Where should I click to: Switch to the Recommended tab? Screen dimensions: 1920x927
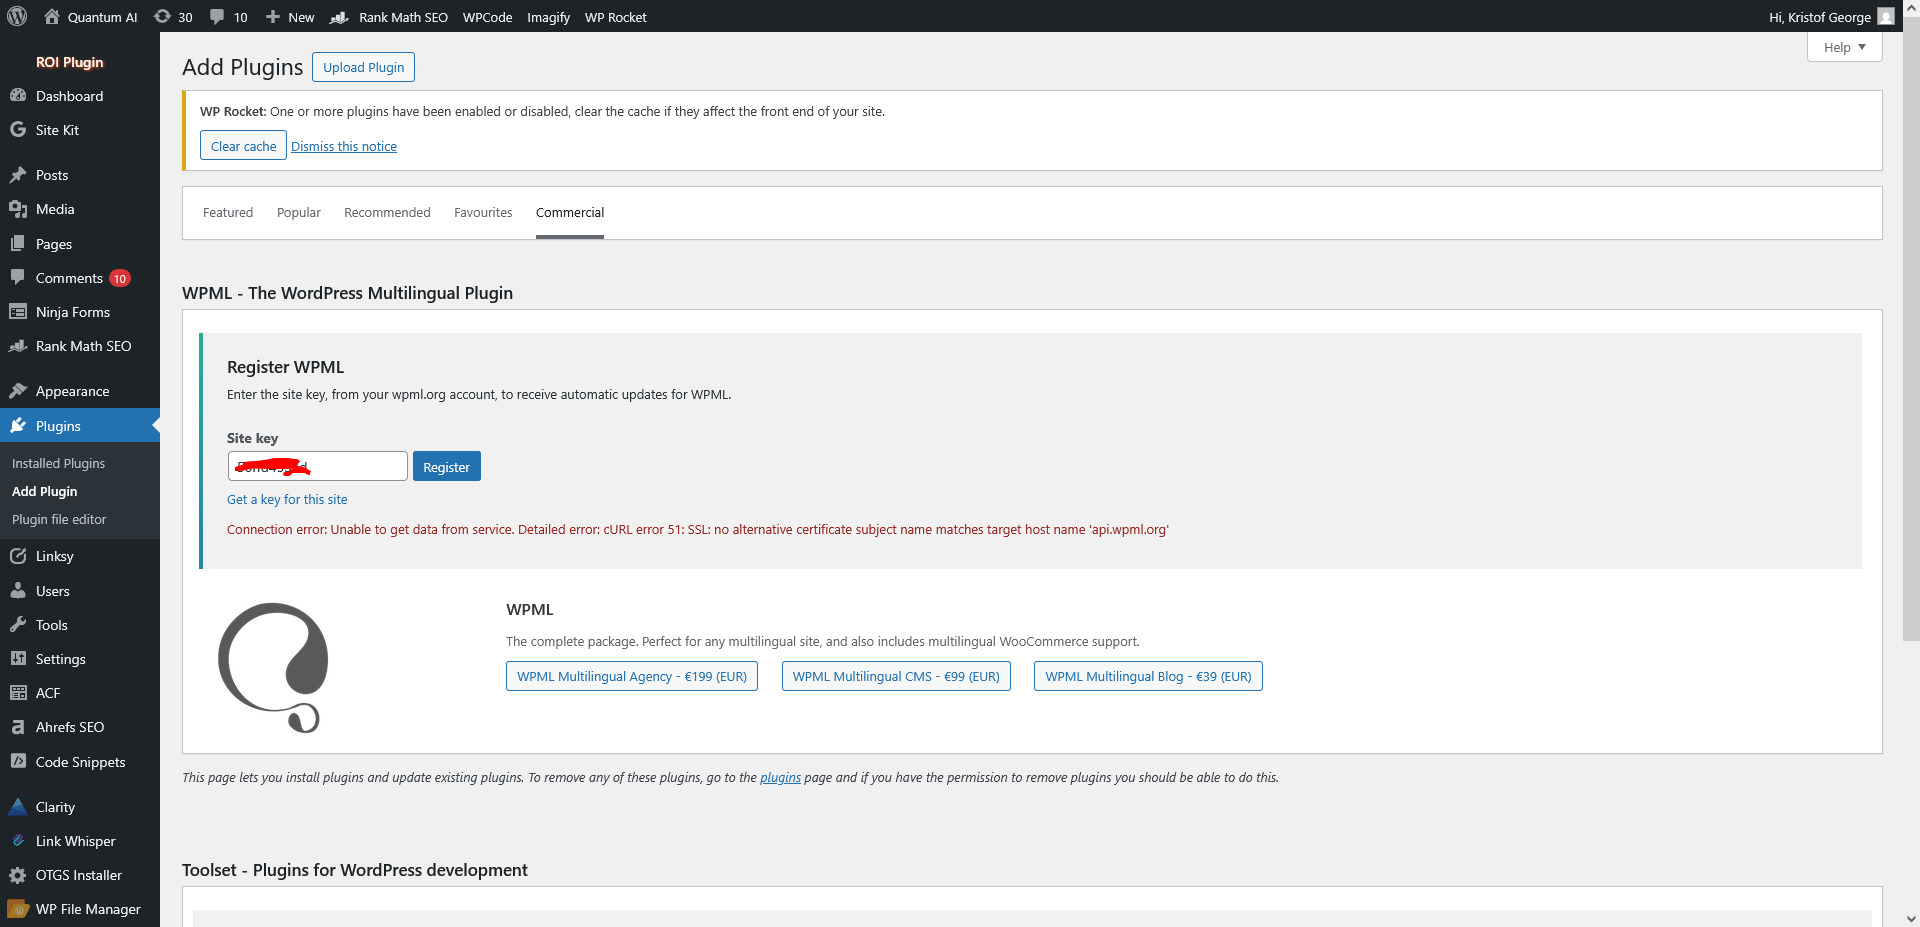tap(387, 212)
